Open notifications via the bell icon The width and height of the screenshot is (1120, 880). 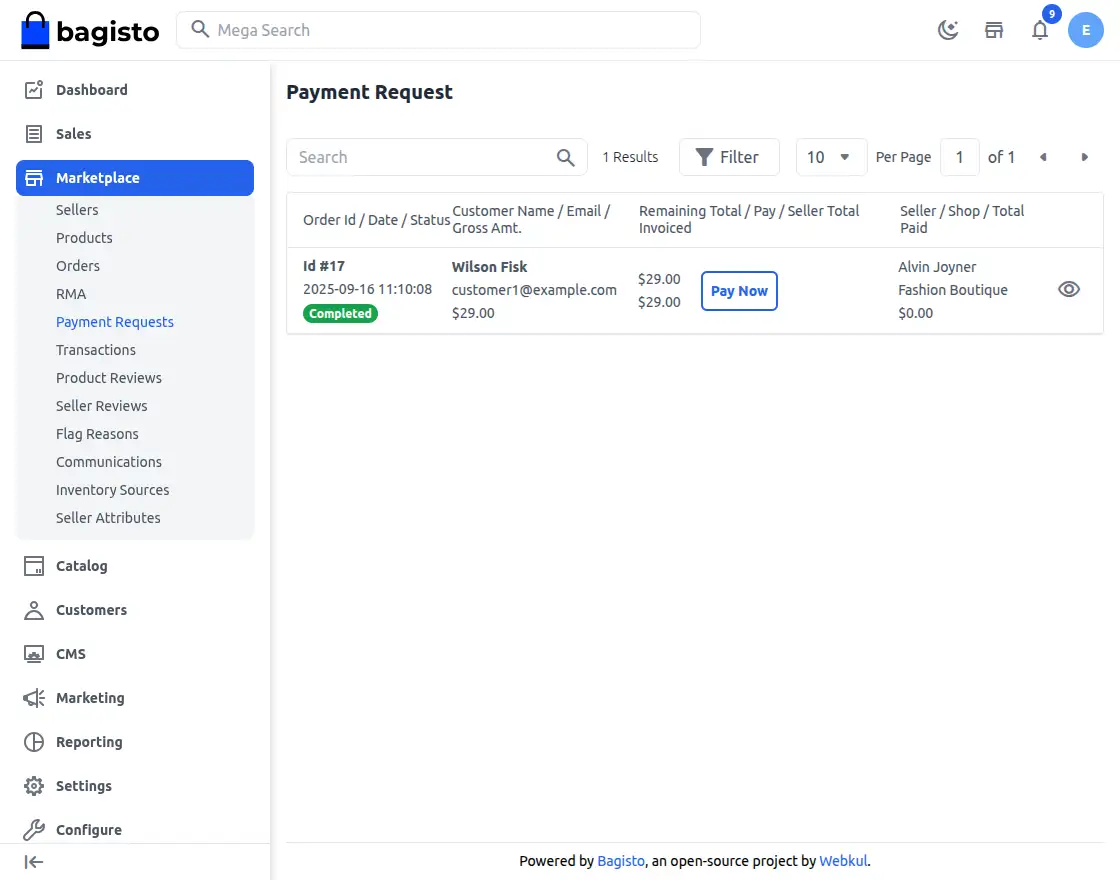coord(1040,30)
